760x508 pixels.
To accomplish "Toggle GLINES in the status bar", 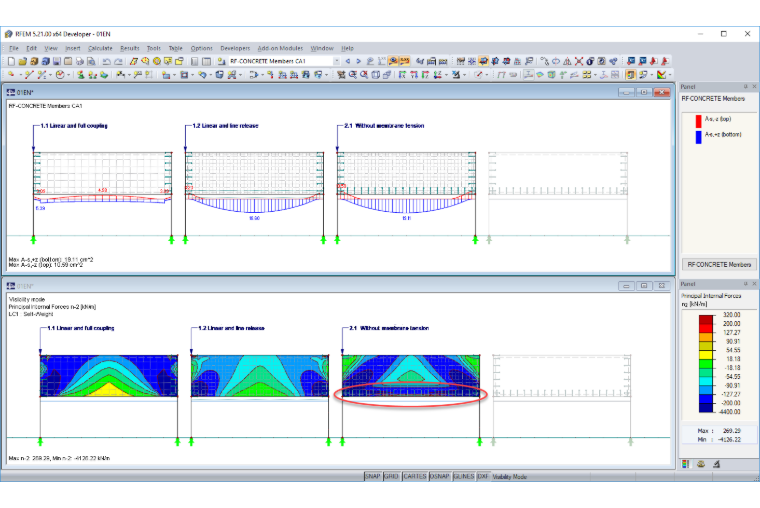I will click(x=464, y=476).
